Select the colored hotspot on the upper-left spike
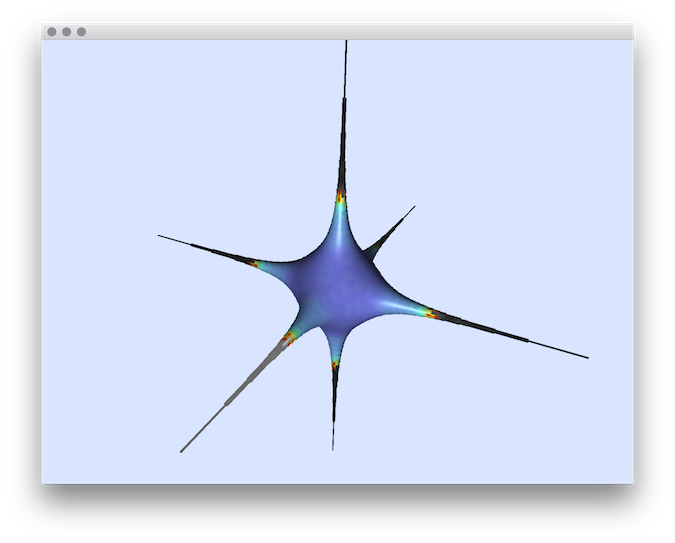This screenshot has height=543, width=675. (x=256, y=263)
